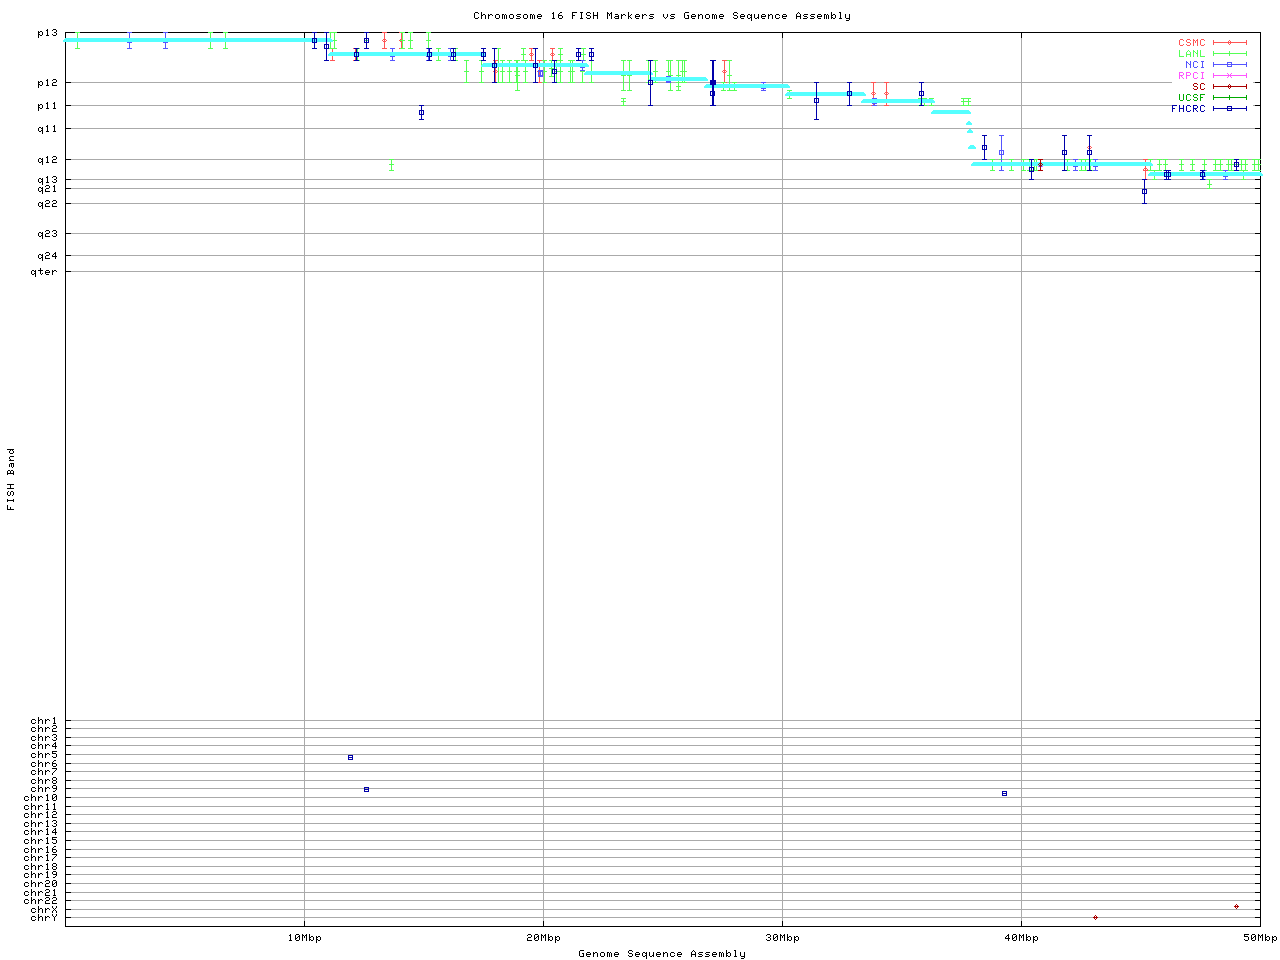Image resolution: width=1280 pixels, height=960 pixels.
Task: Select the red marker on the chrX row
Action: 1236,907
